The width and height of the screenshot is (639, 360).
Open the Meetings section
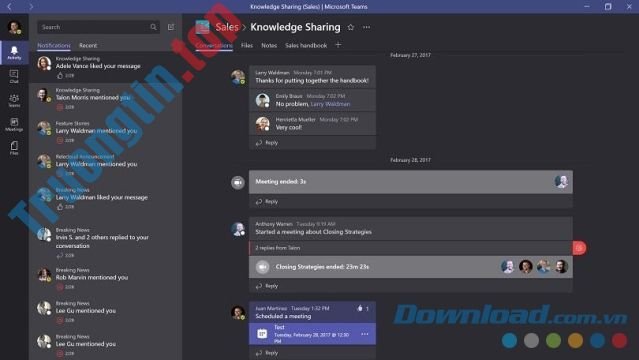coord(14,124)
